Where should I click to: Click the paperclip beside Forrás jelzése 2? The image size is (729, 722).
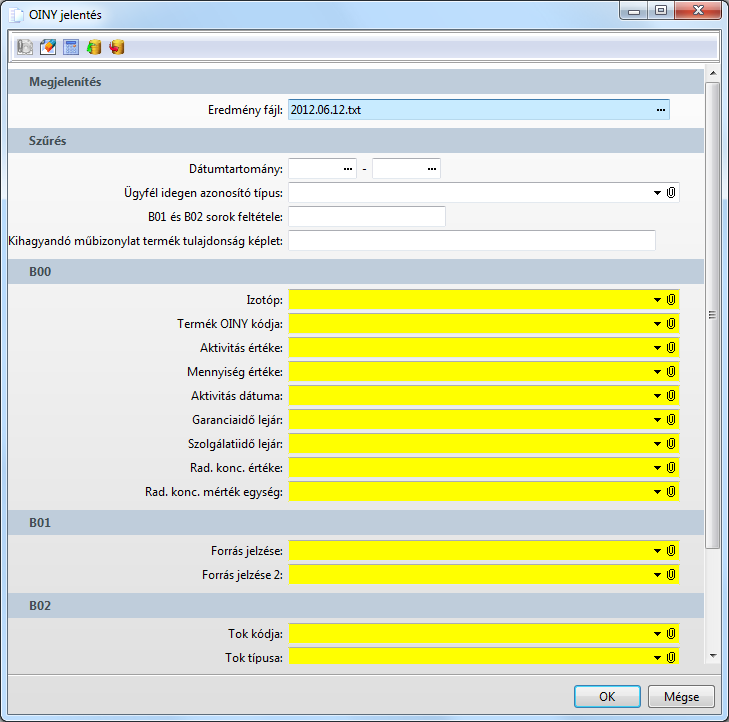click(x=671, y=575)
